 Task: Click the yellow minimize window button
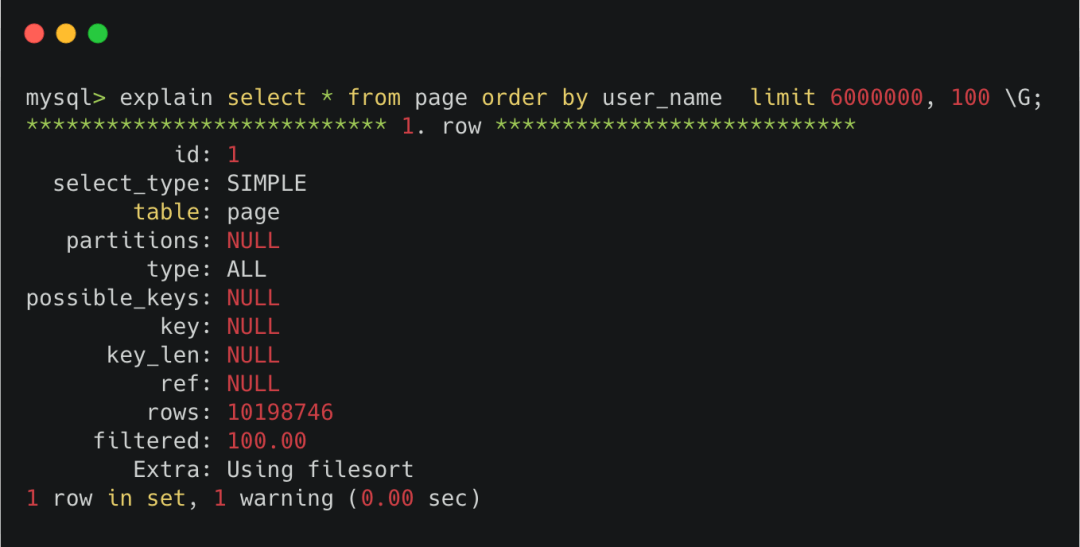coord(65,33)
